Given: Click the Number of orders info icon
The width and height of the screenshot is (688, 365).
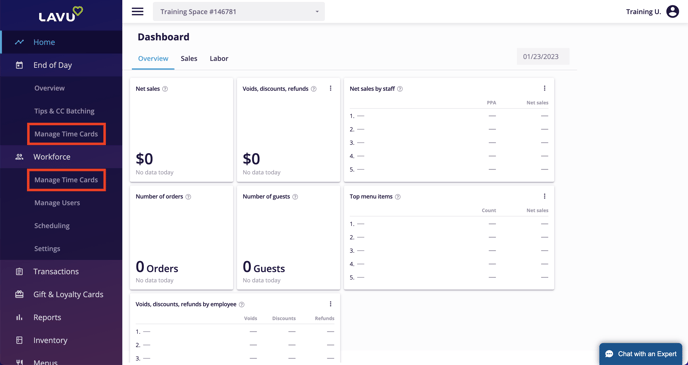Looking at the screenshot, I should pyautogui.click(x=188, y=197).
